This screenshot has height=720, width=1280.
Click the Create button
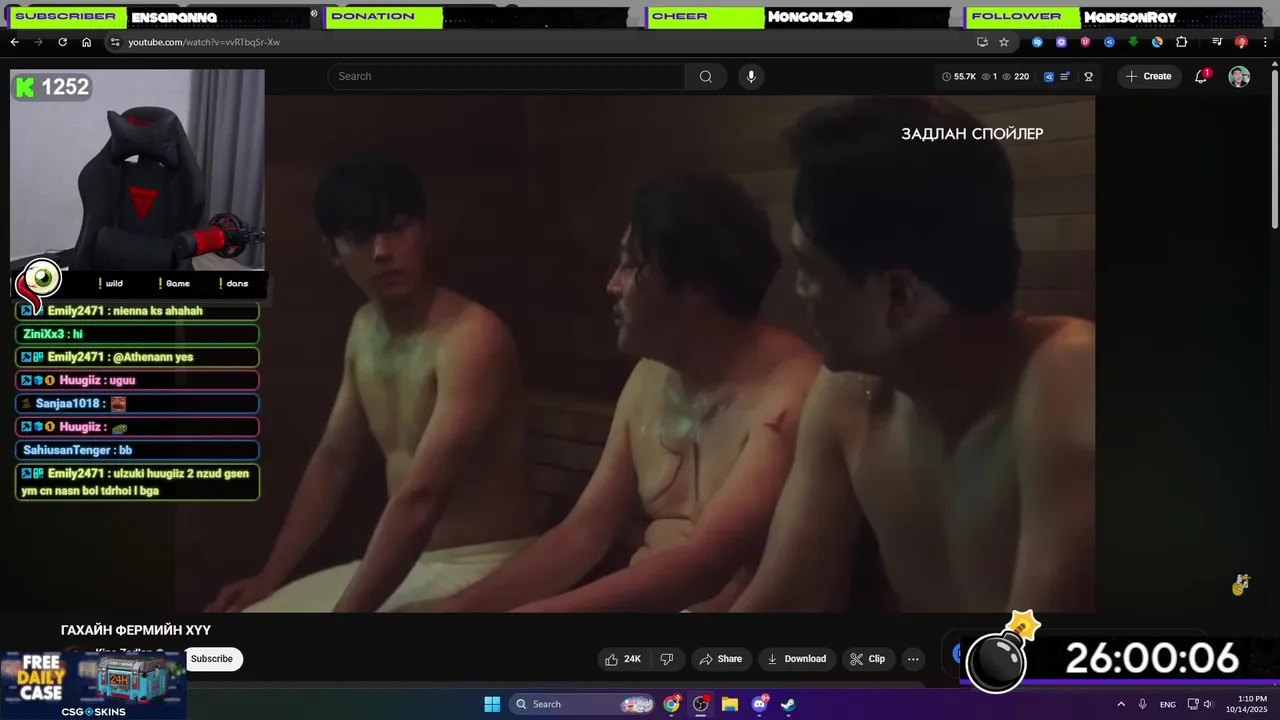pos(1149,76)
